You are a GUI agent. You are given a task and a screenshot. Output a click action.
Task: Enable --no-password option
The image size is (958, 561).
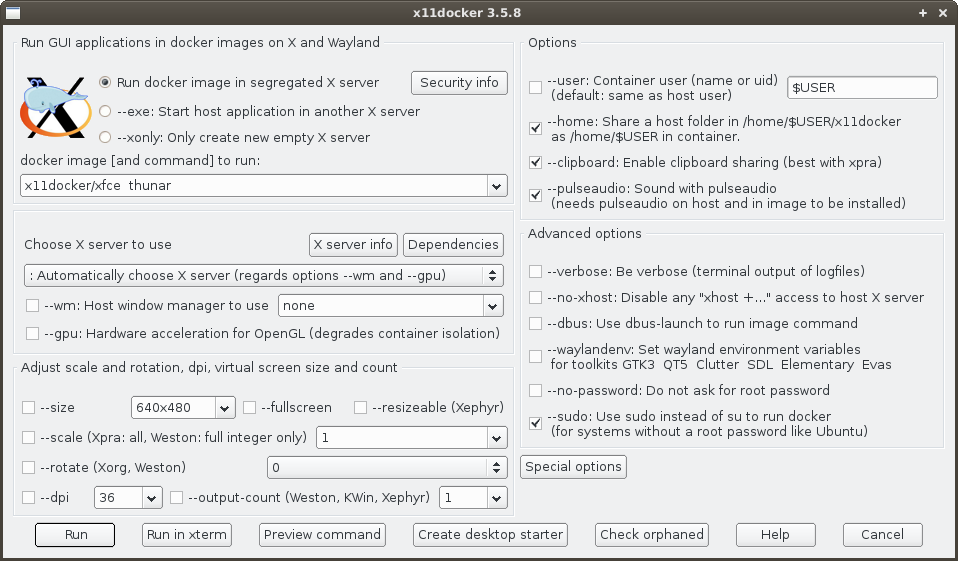pos(536,390)
